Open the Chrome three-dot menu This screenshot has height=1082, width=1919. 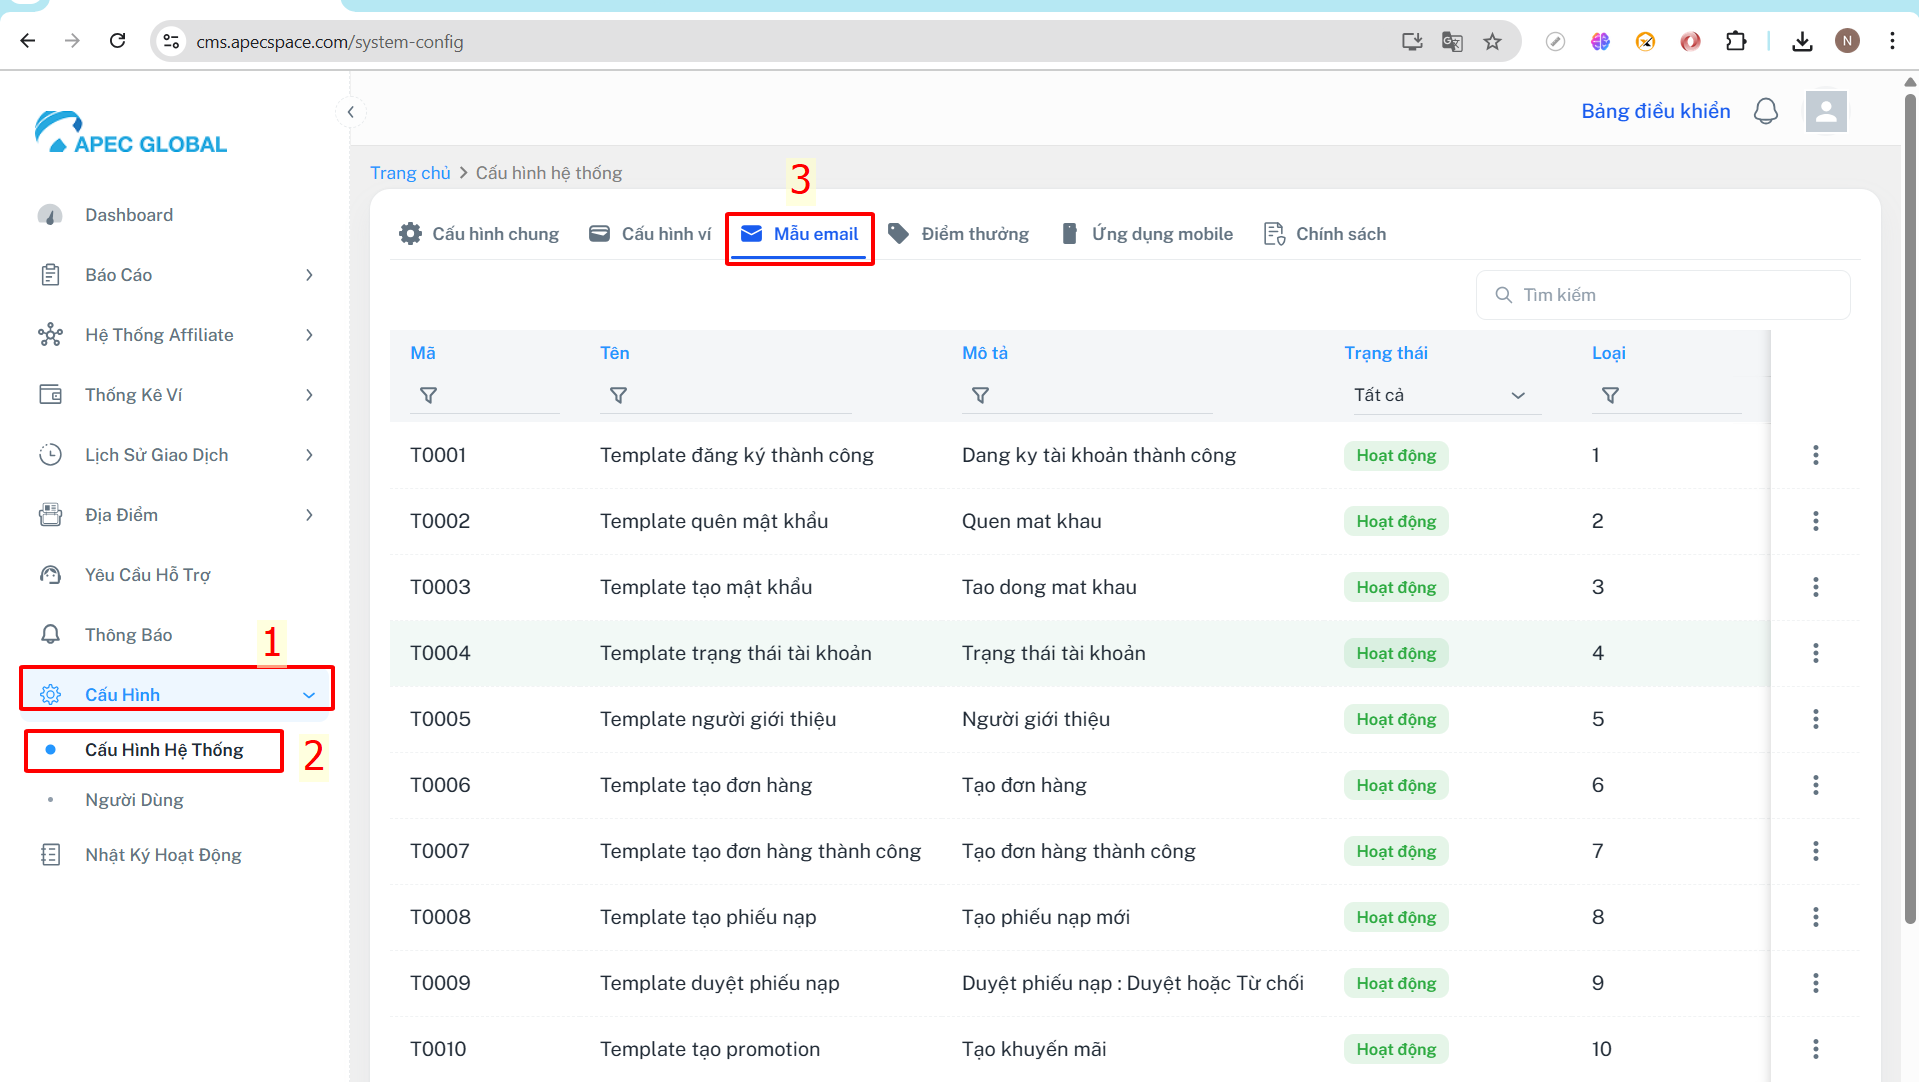coord(1892,41)
